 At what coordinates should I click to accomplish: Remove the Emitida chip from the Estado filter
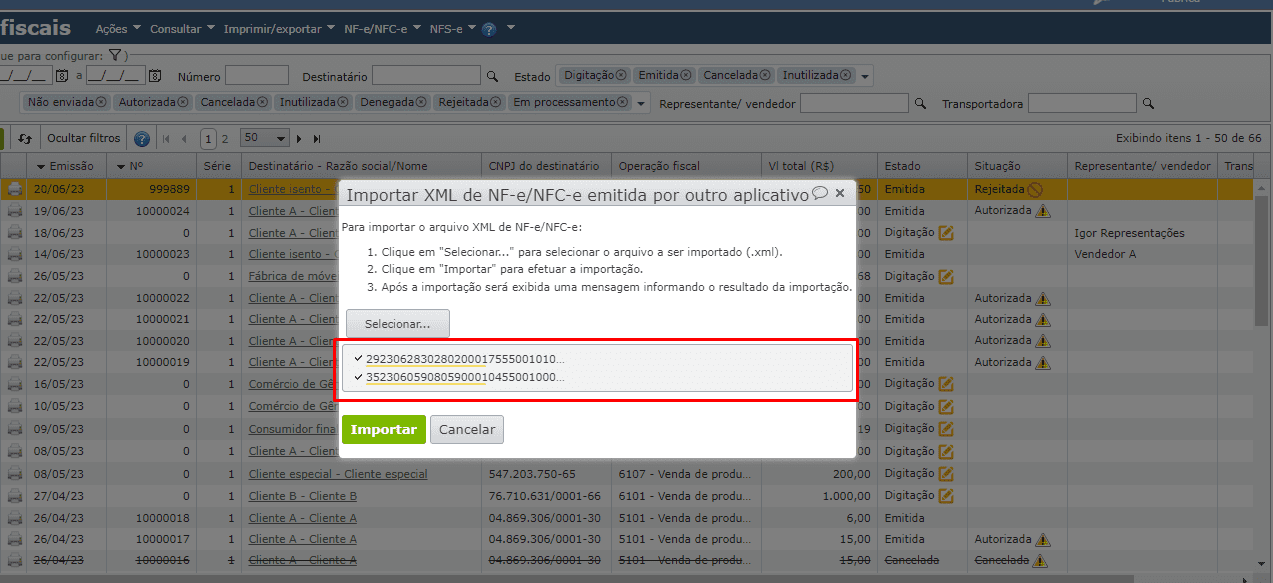coord(686,75)
